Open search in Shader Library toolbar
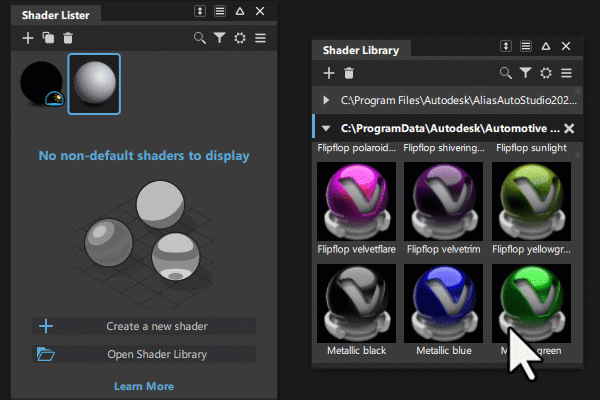The height and width of the screenshot is (400, 600). pos(506,73)
